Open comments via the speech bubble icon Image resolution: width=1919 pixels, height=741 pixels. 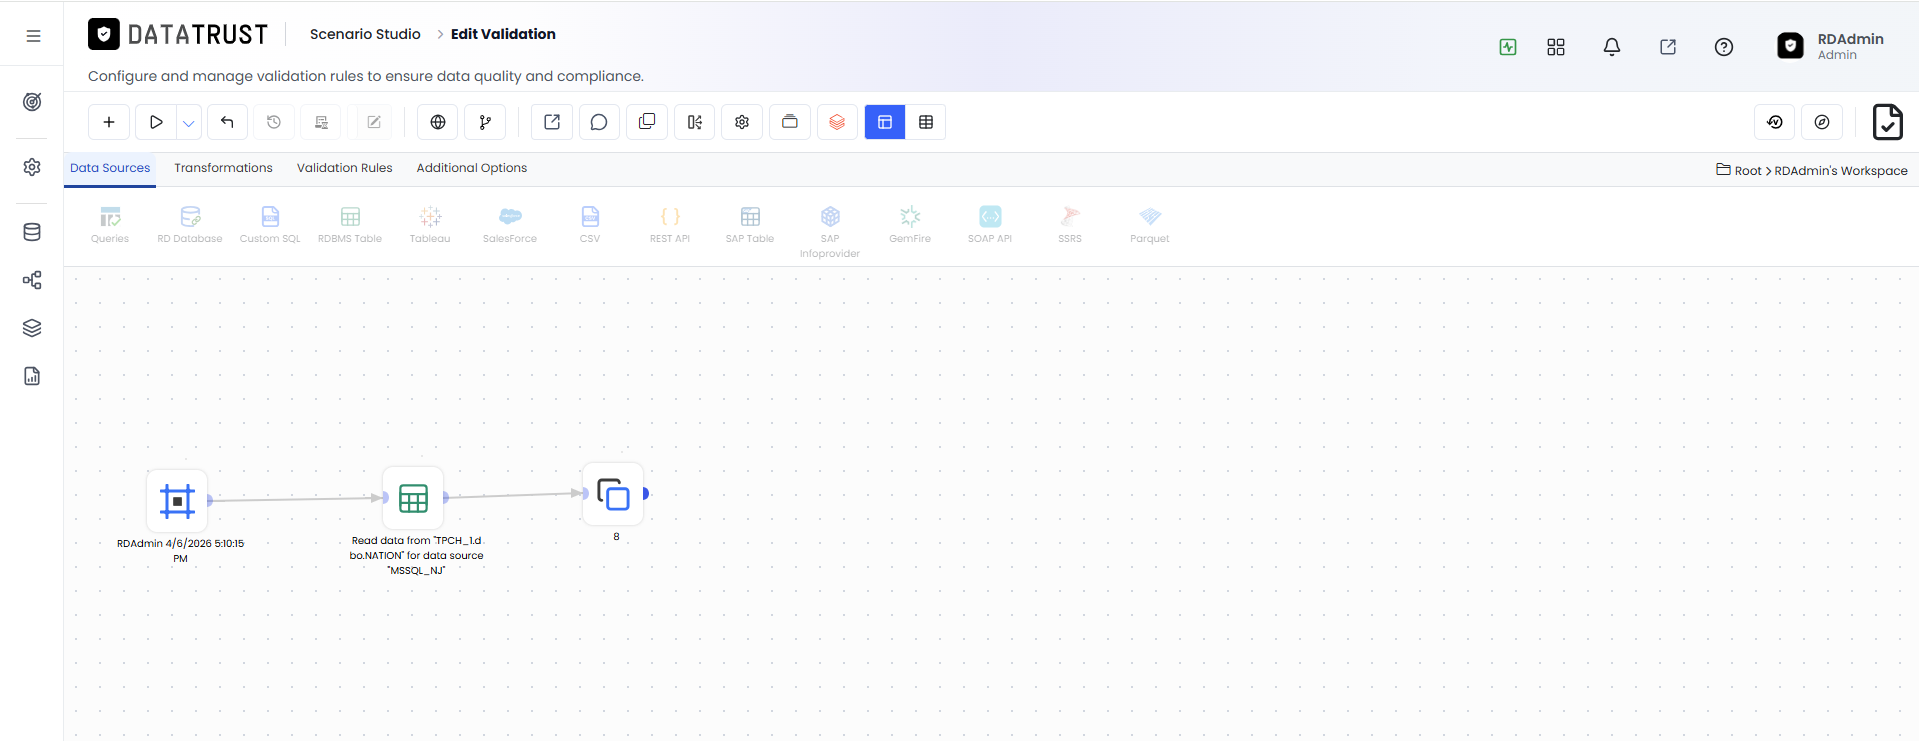point(599,122)
